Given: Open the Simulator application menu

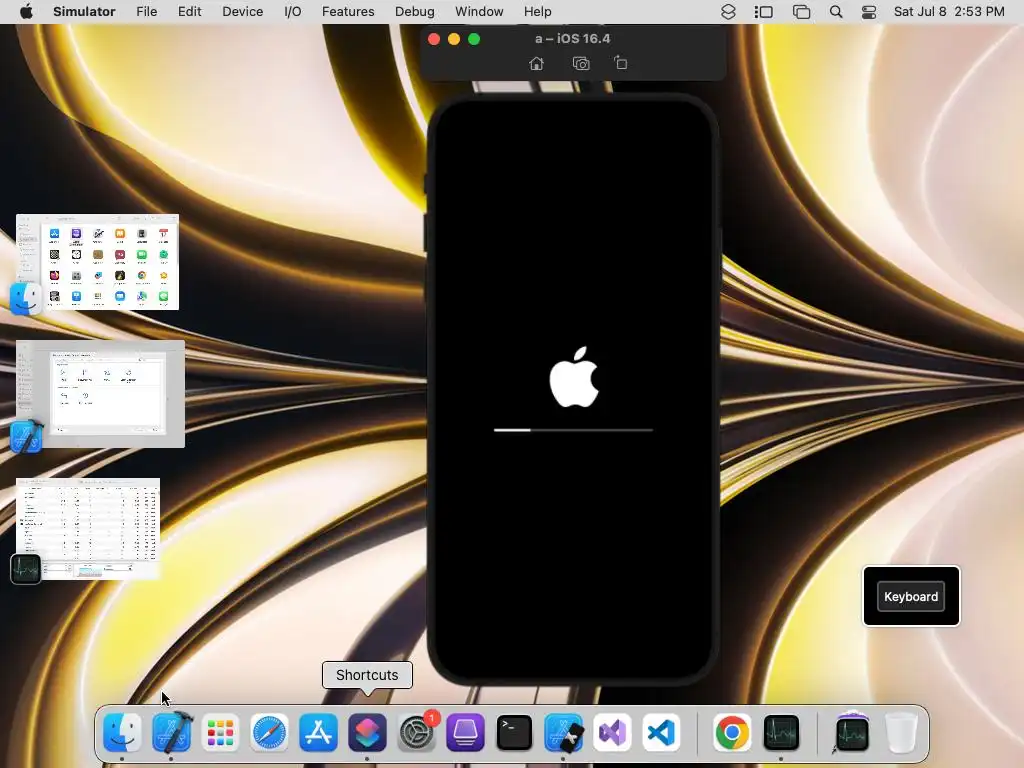Looking at the screenshot, I should tap(84, 11).
